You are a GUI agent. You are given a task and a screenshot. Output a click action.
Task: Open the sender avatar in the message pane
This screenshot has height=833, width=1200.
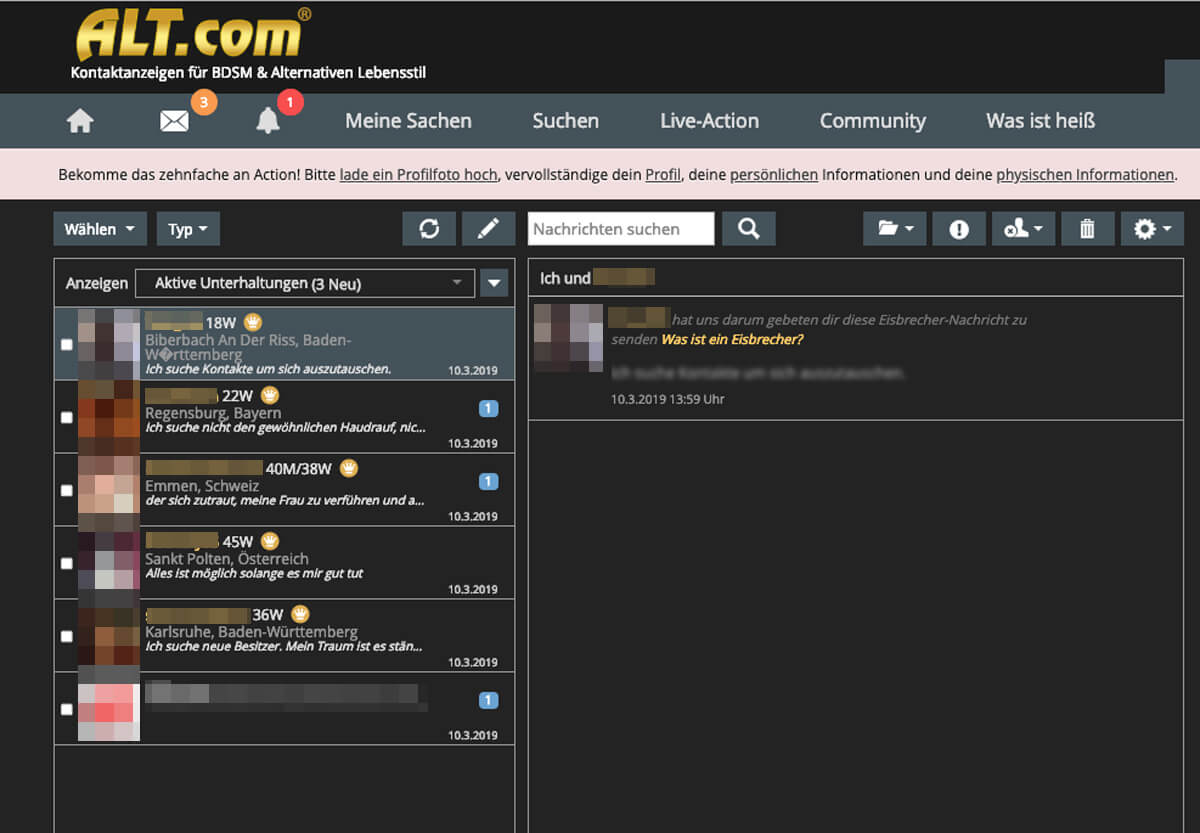568,338
